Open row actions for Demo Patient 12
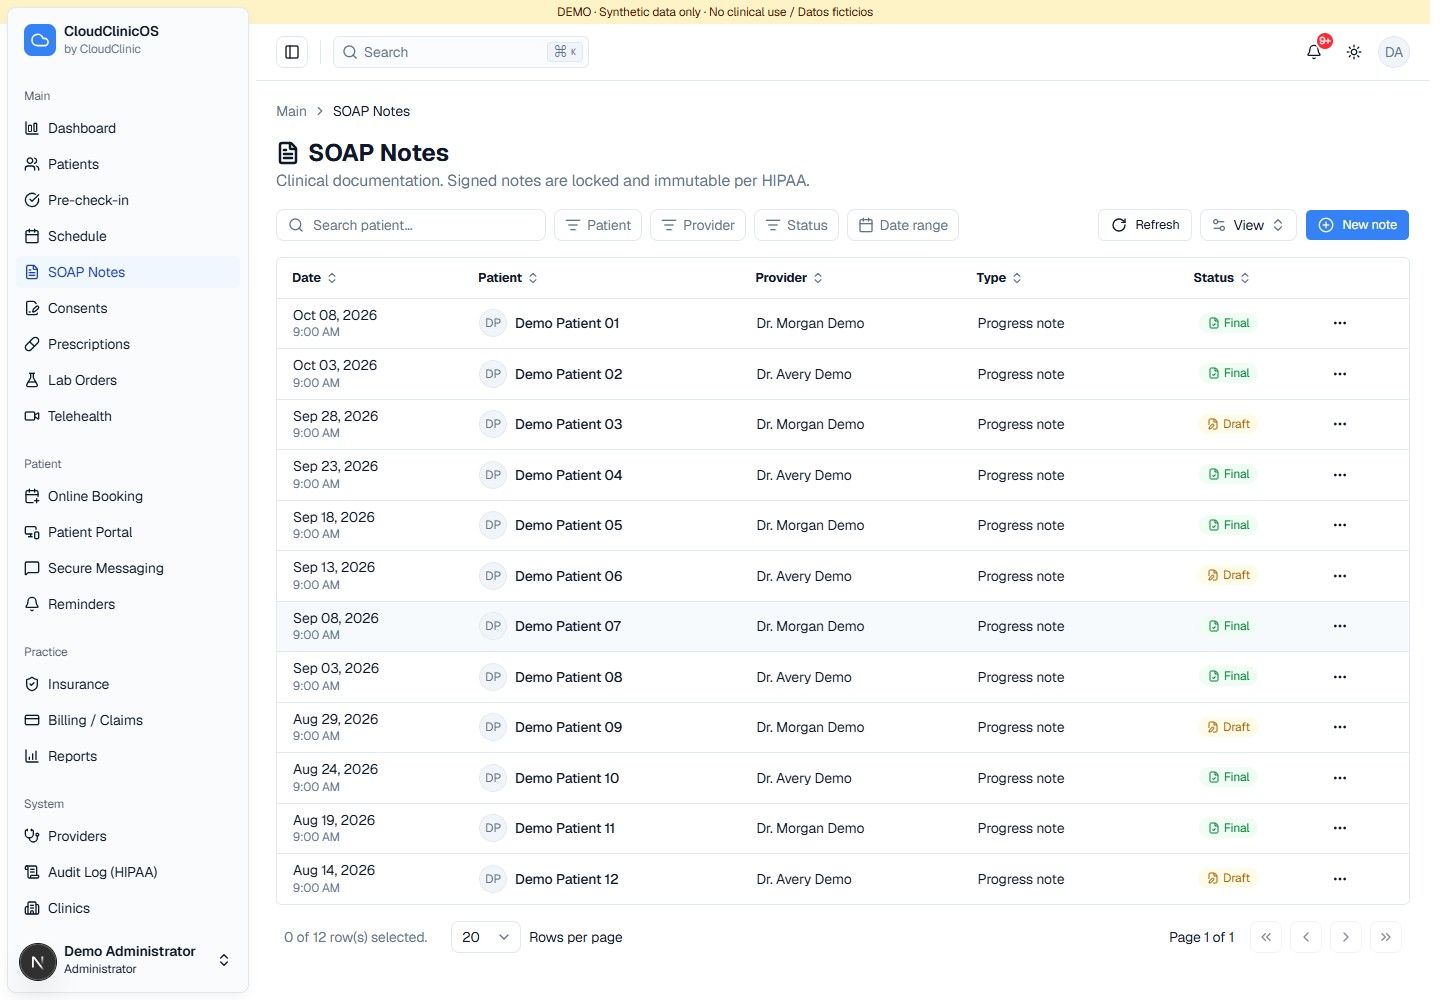This screenshot has width=1440, height=1000. click(1340, 879)
